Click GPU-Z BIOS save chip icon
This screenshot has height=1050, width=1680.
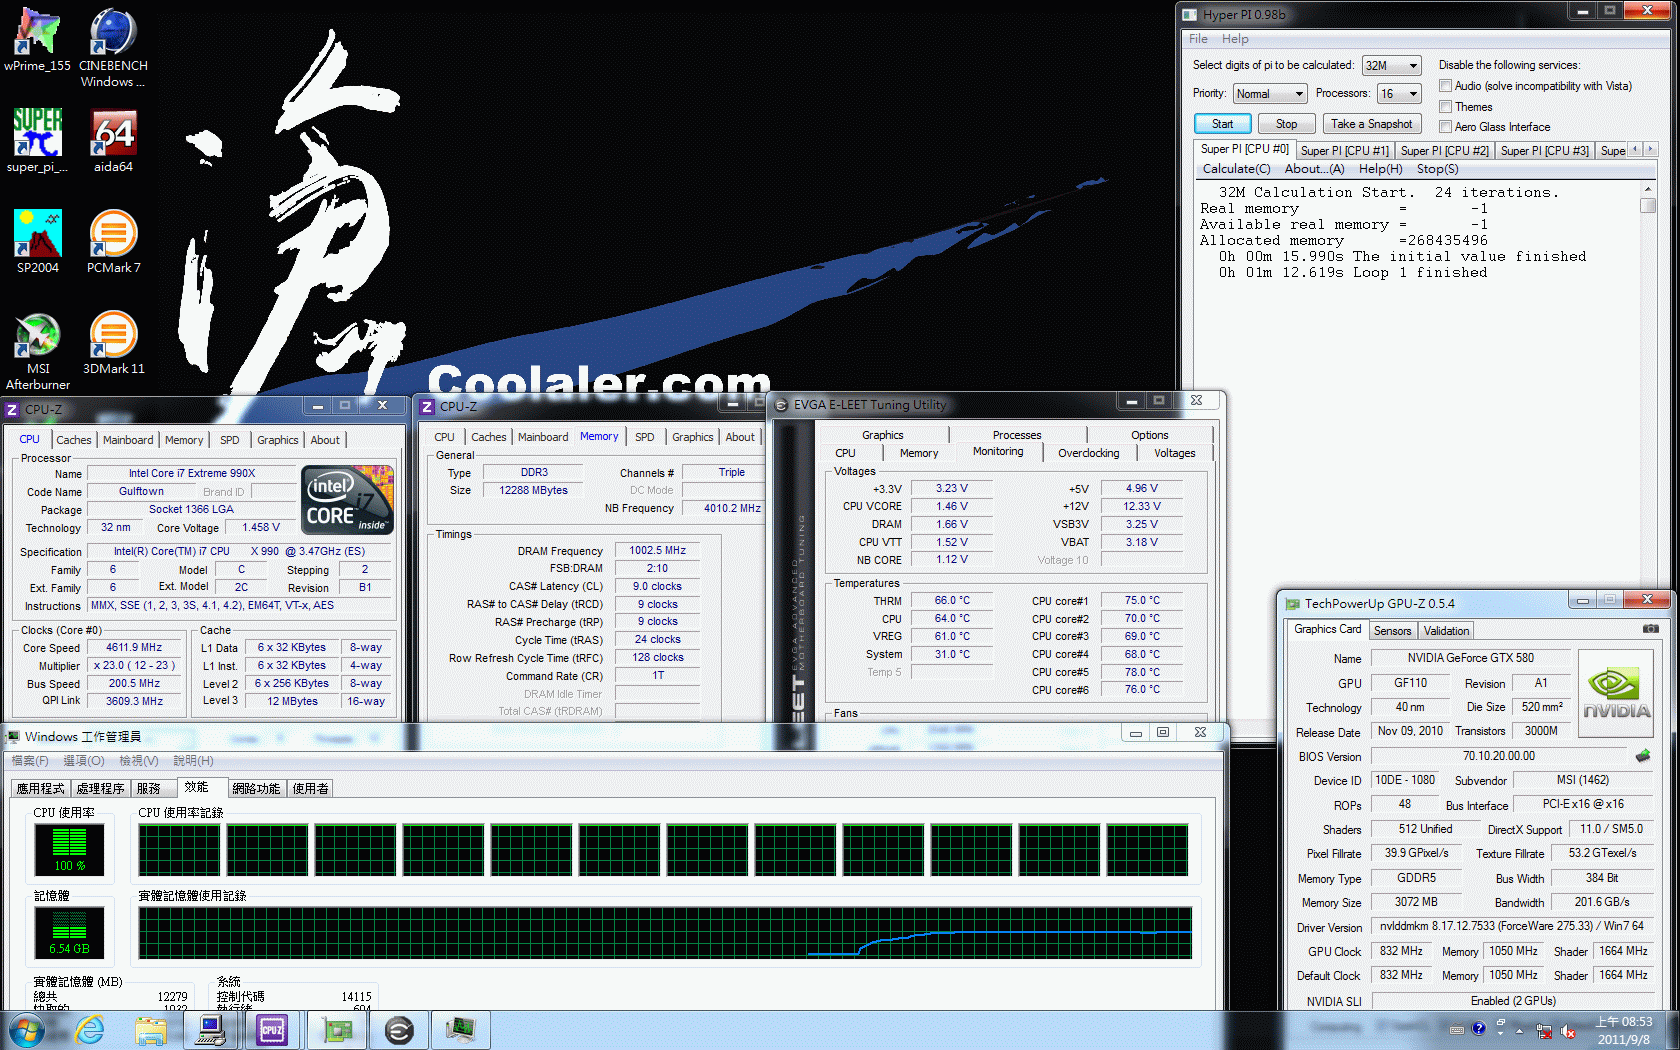1642,756
